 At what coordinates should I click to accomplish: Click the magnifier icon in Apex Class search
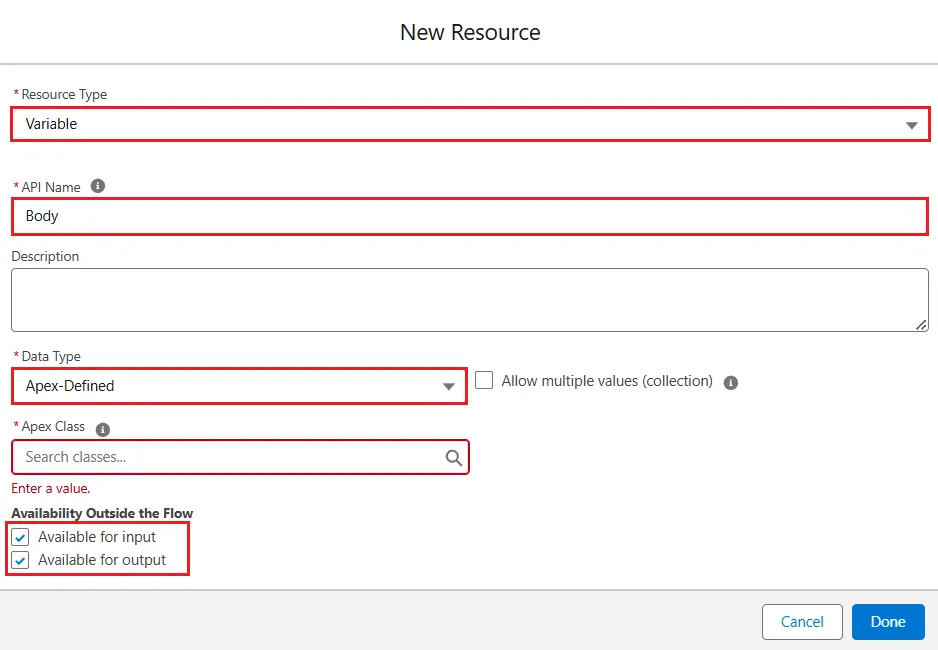coord(453,457)
